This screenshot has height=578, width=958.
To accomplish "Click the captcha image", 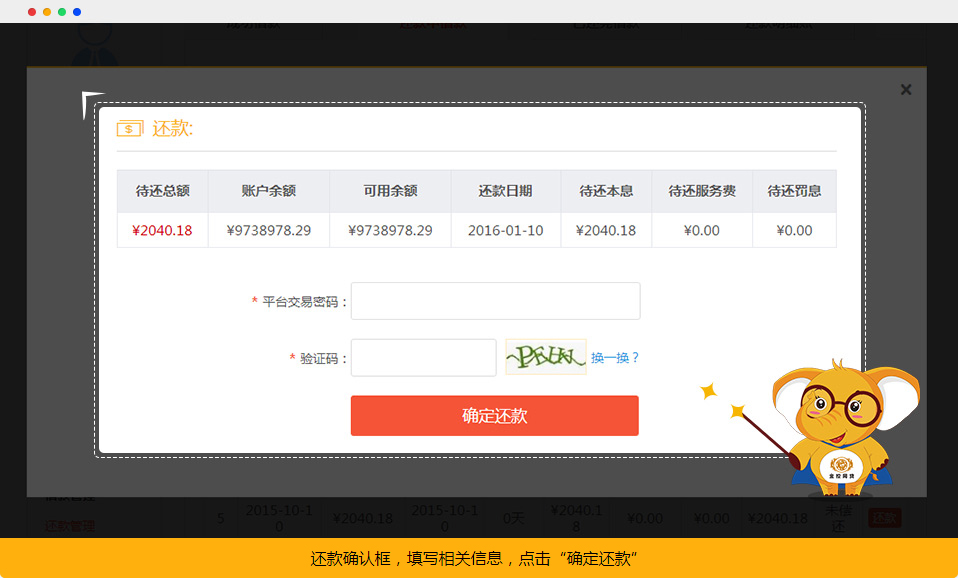I will [x=545, y=357].
